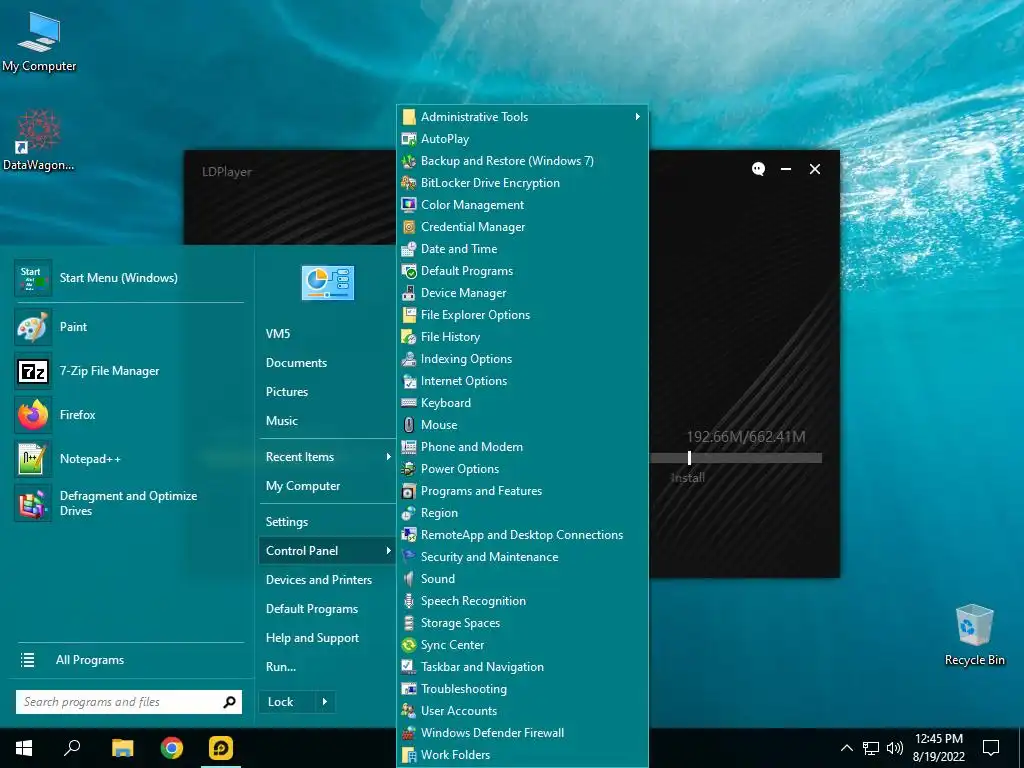This screenshot has width=1024, height=768.
Task: Launch 7-Zip File Manager icon
Action: (33, 371)
